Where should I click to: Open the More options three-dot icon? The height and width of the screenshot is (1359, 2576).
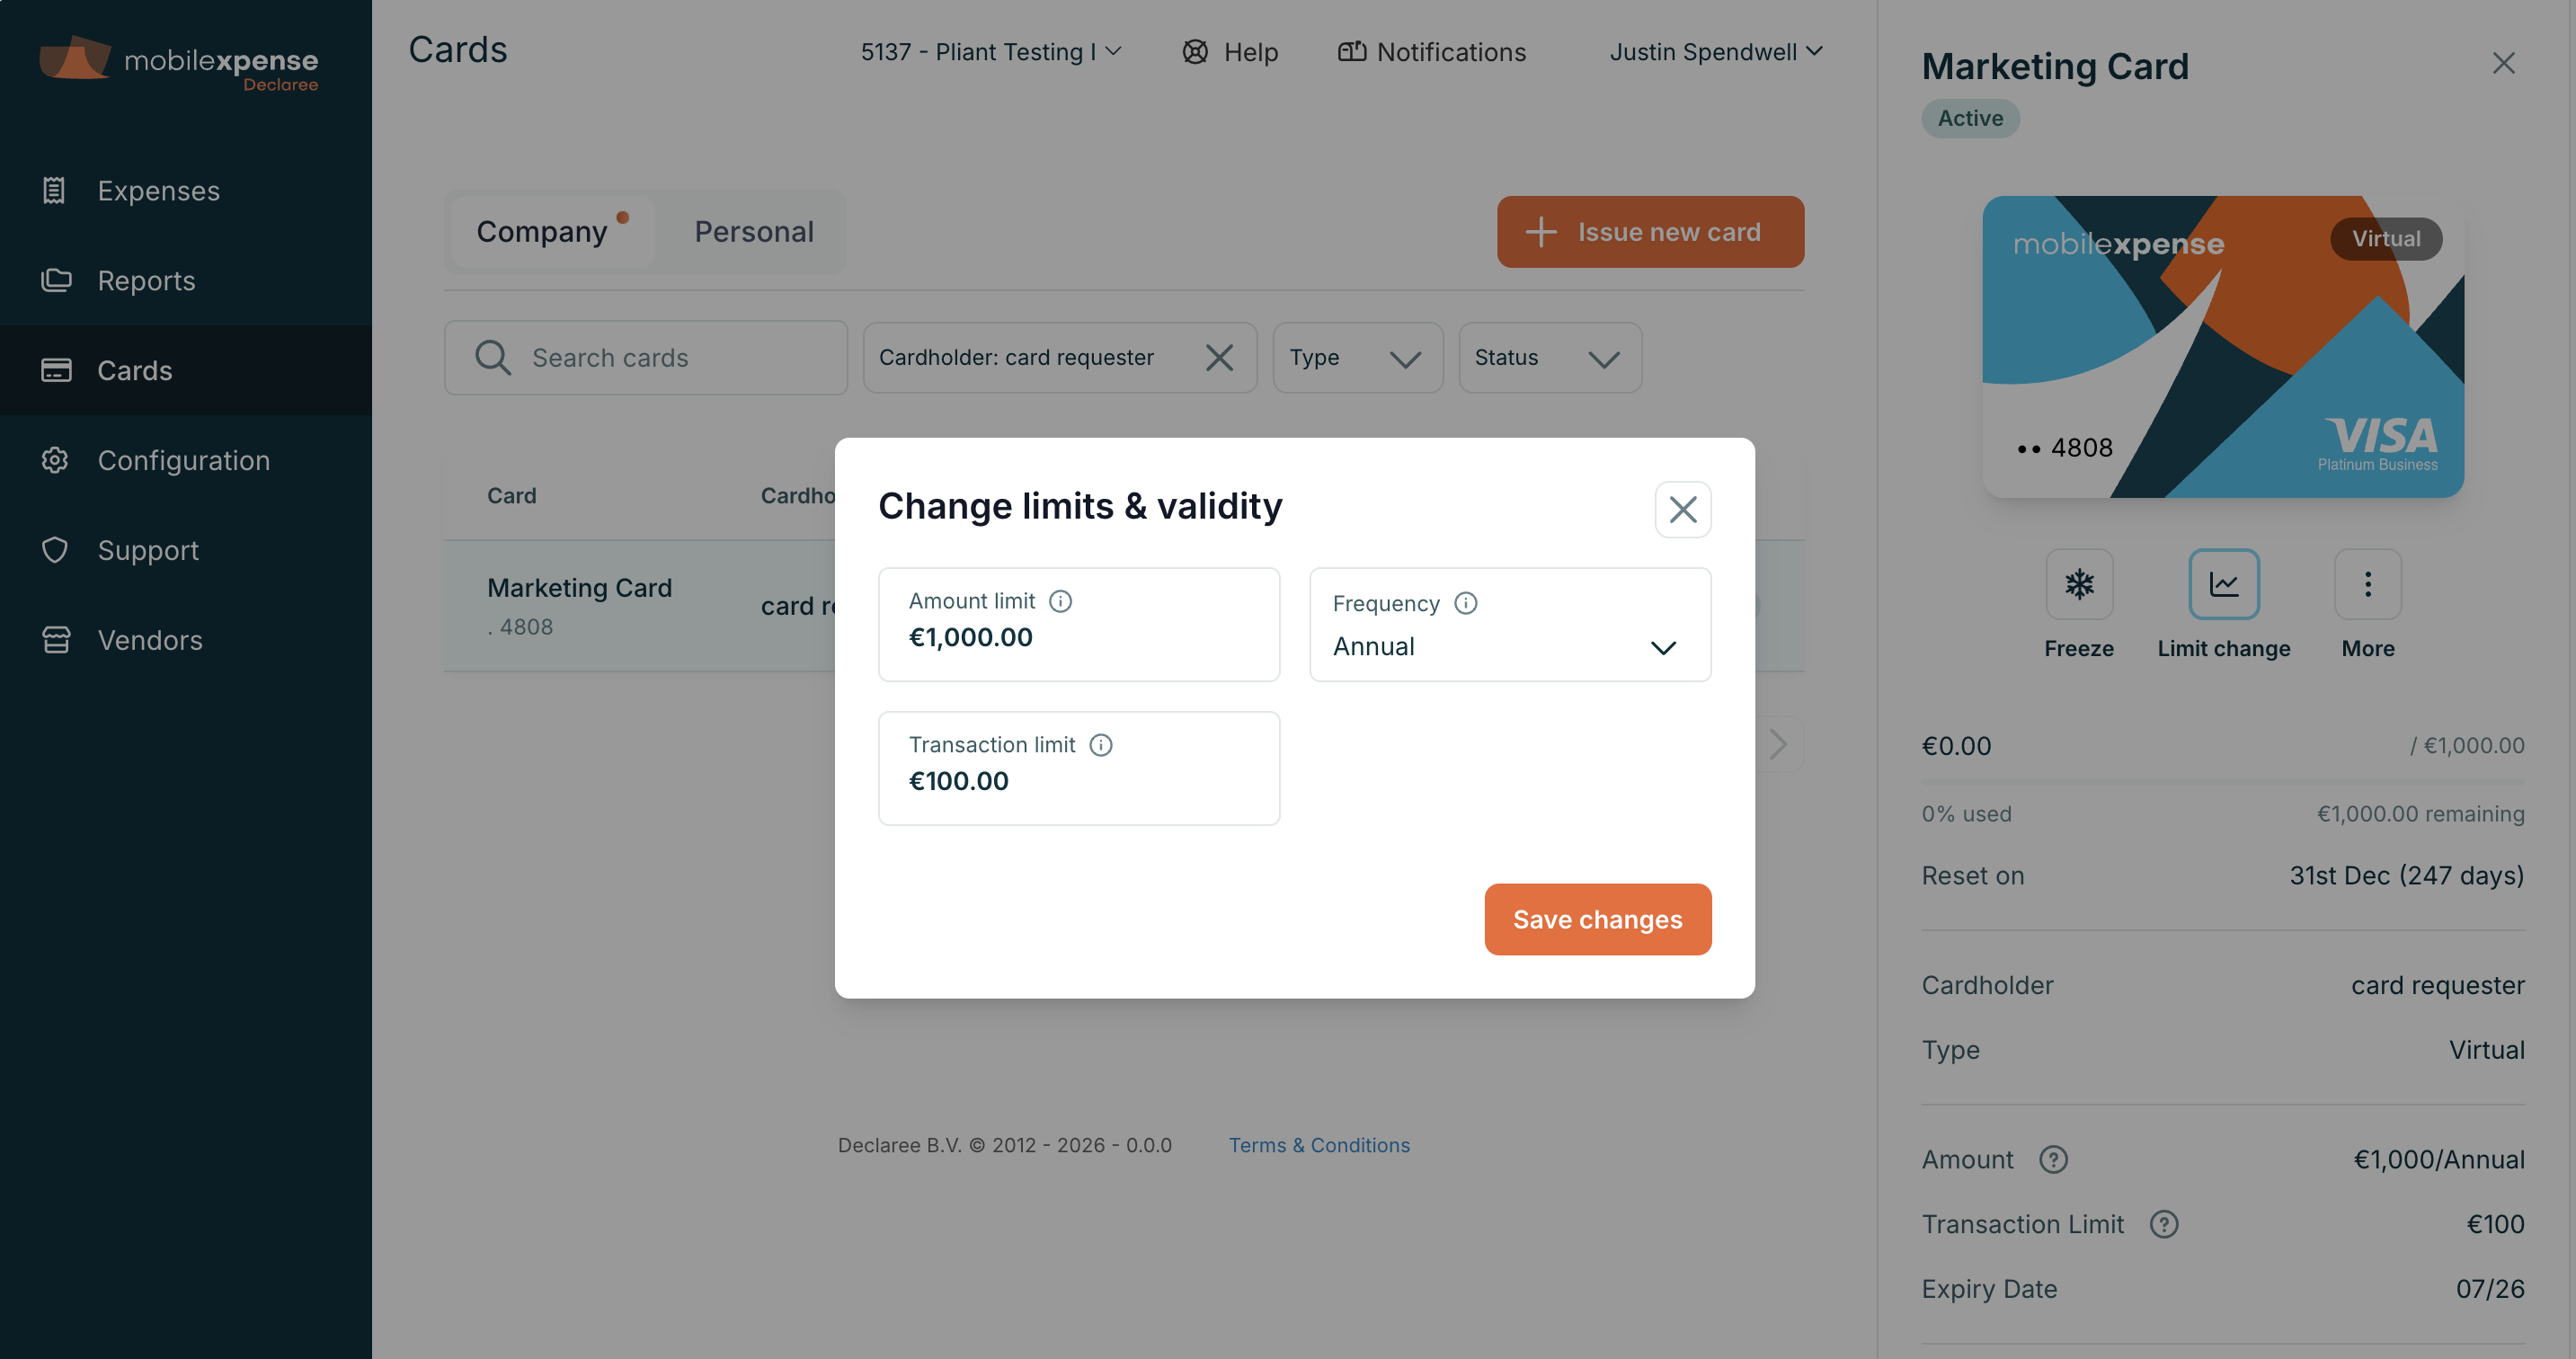[x=2367, y=584]
